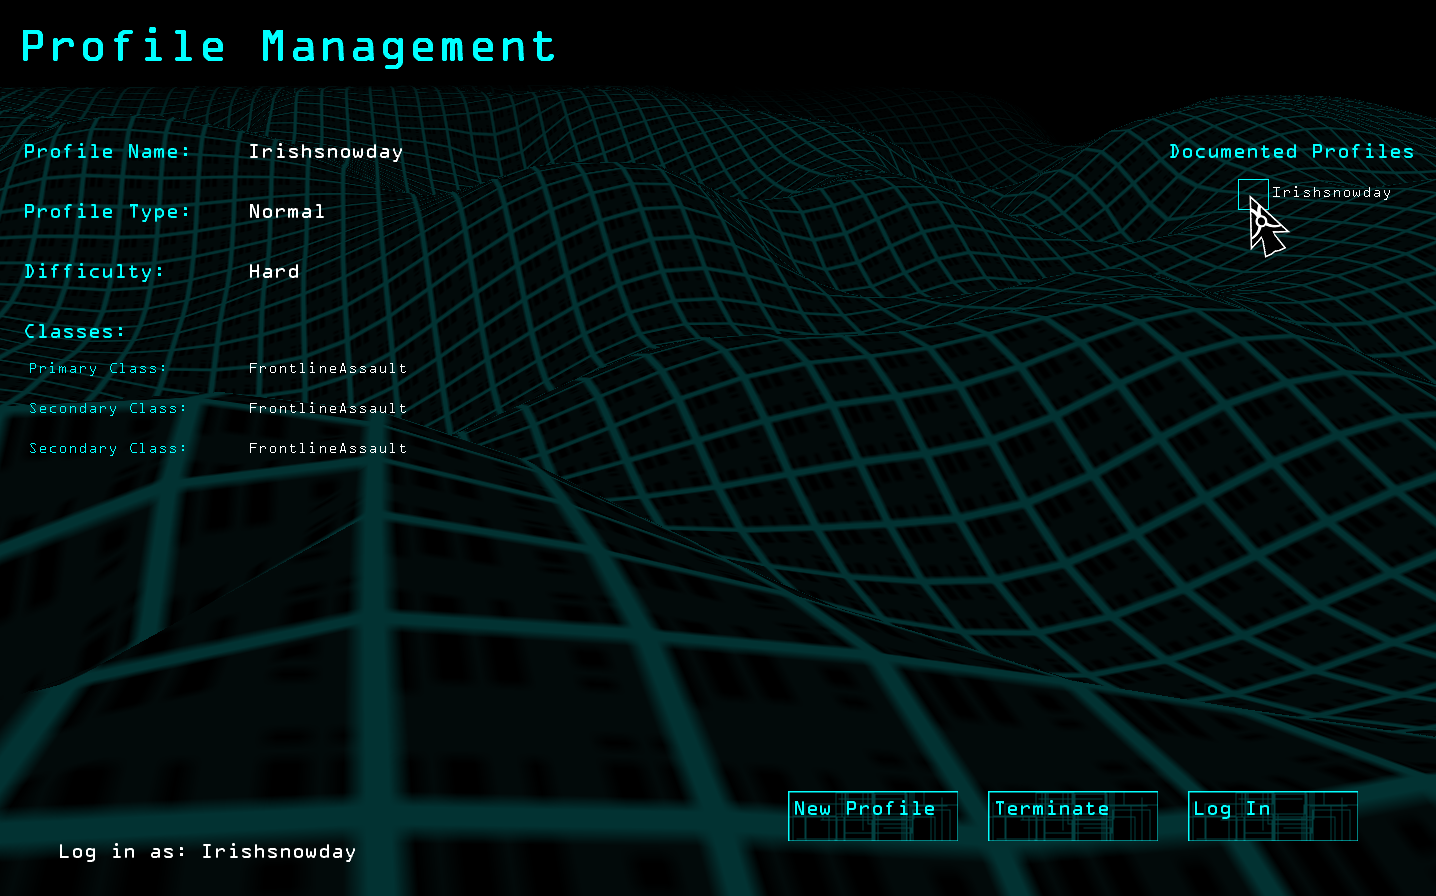Click the Log In button
Viewport: 1436px width, 896px height.
[1273, 816]
